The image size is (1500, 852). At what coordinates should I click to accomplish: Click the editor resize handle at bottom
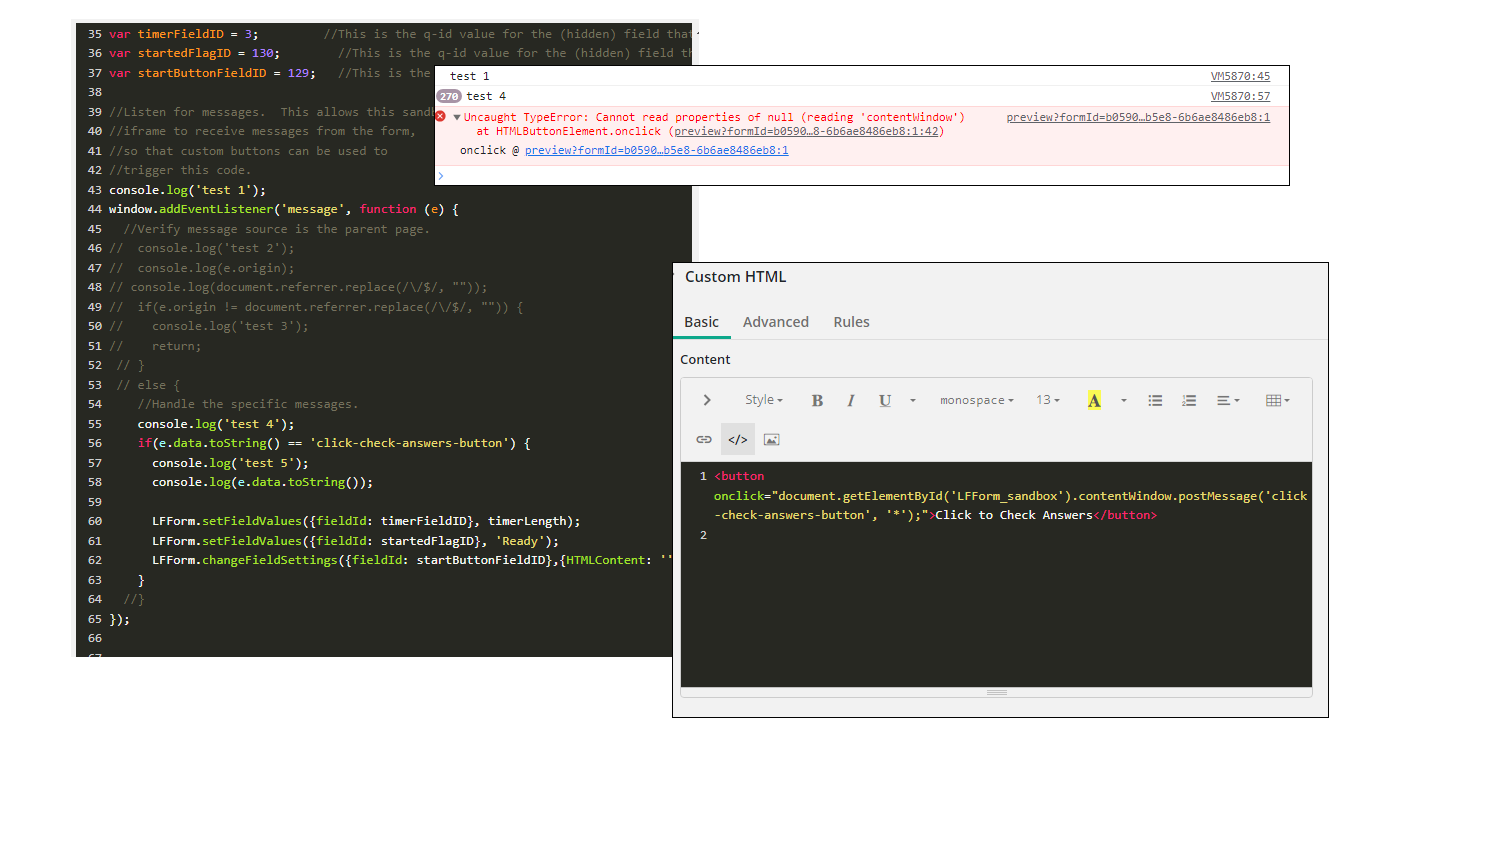pos(997,692)
